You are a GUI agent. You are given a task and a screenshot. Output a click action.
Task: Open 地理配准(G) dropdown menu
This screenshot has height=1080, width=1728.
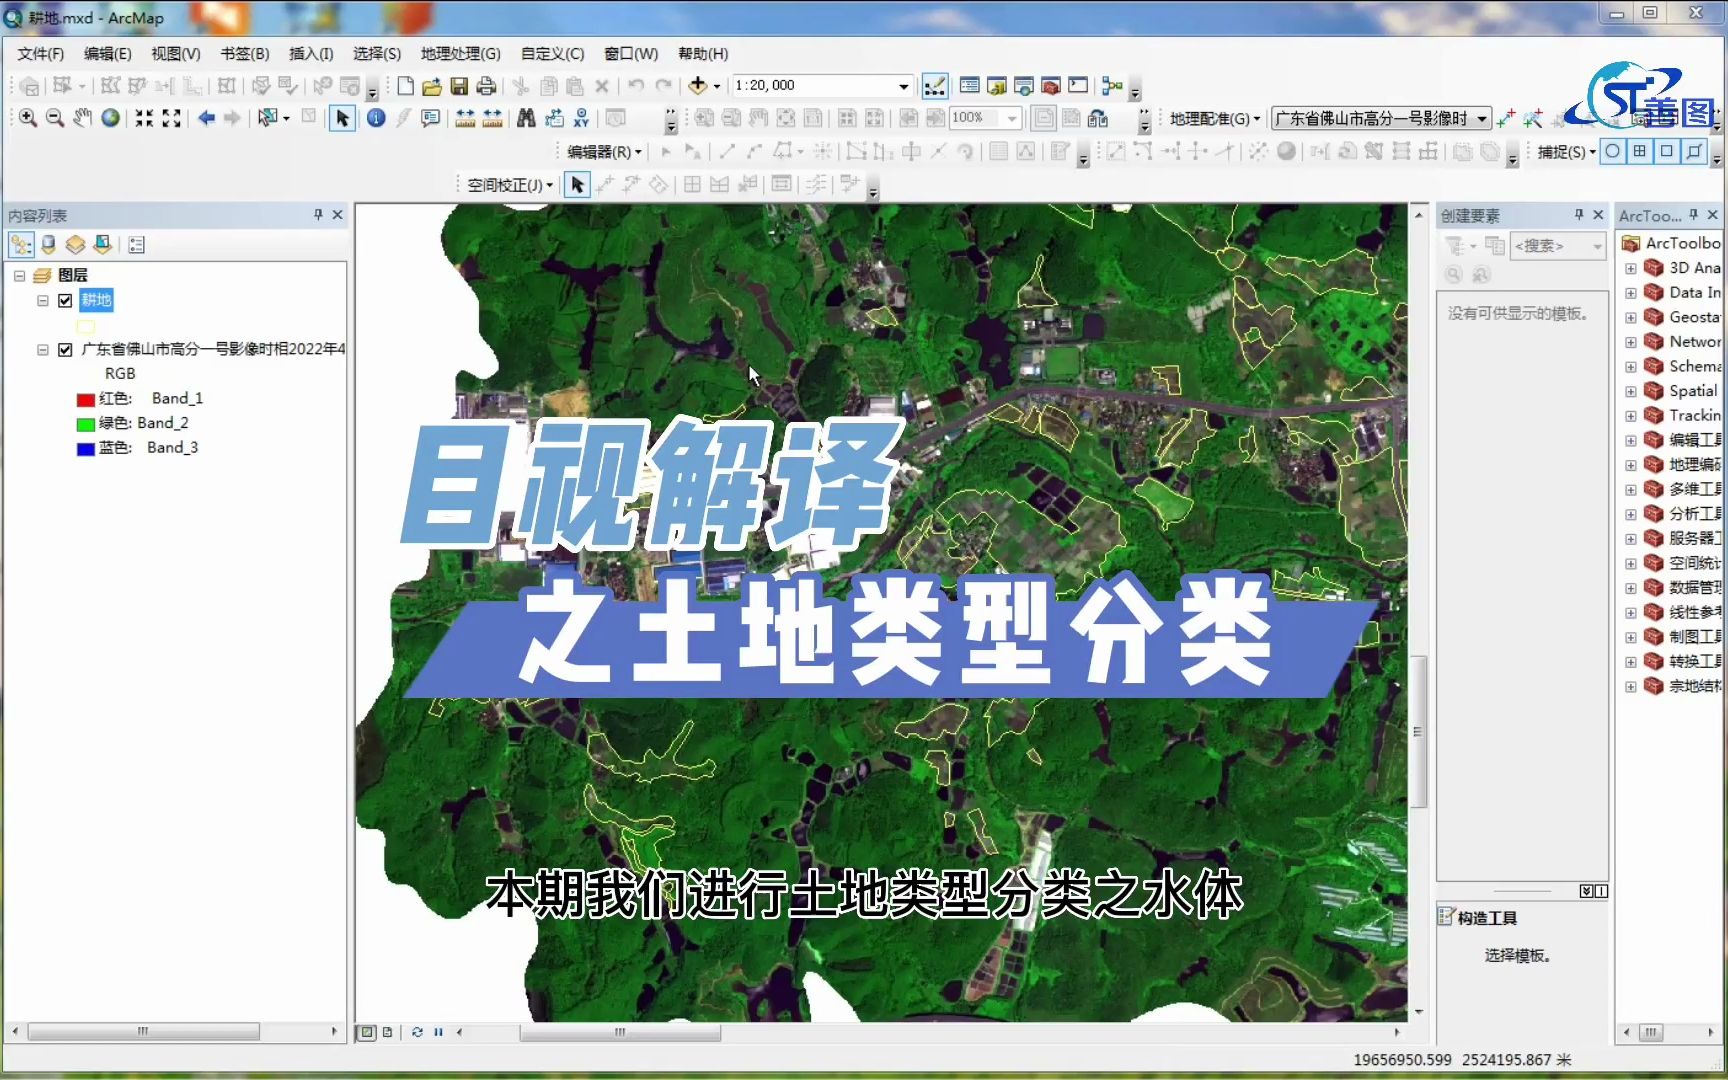[x=1214, y=119]
